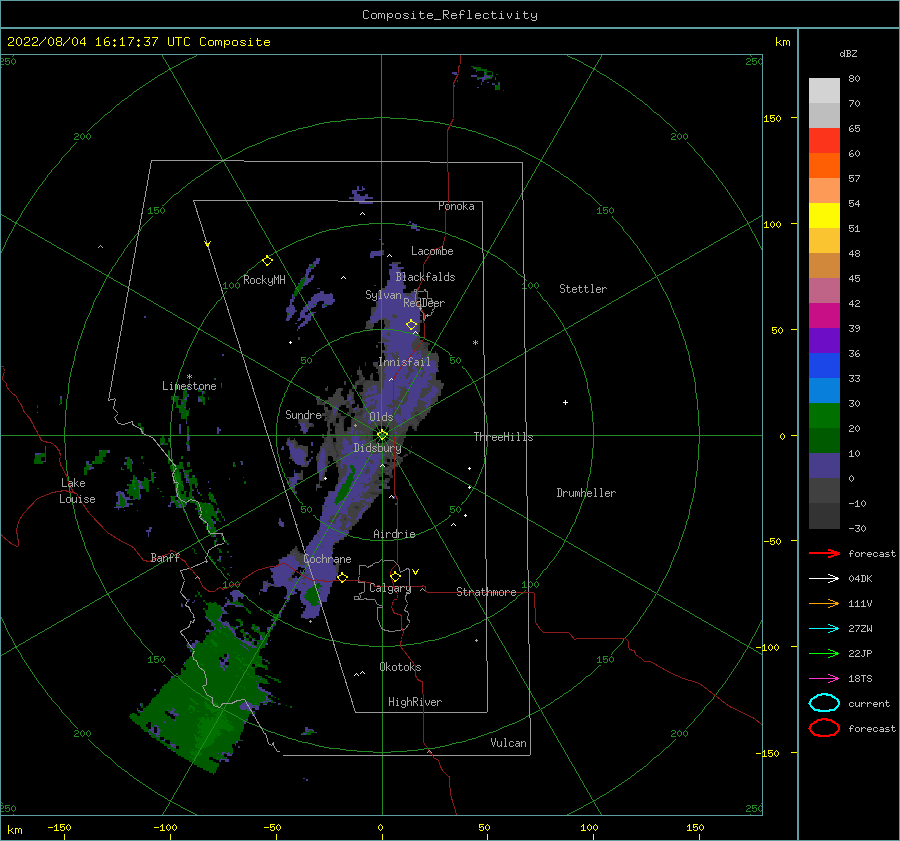
Task: Click the asterisk marker above Limestone
Action: click(189, 377)
